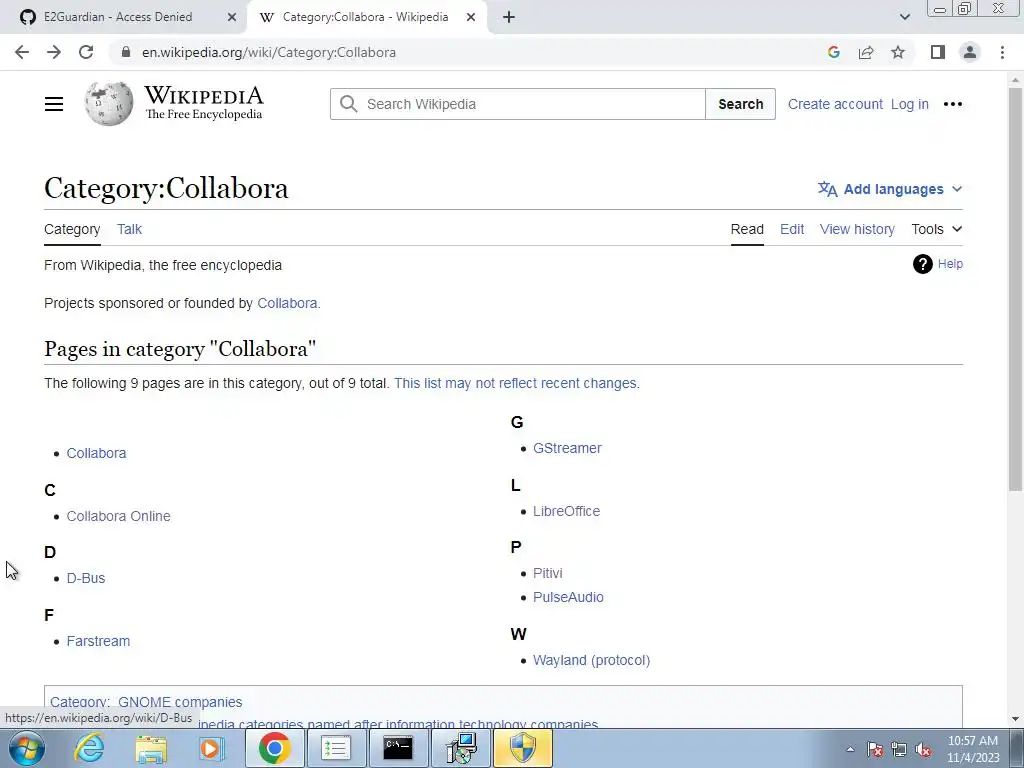
Task: Open the GStreamer page link
Action: pyautogui.click(x=567, y=448)
